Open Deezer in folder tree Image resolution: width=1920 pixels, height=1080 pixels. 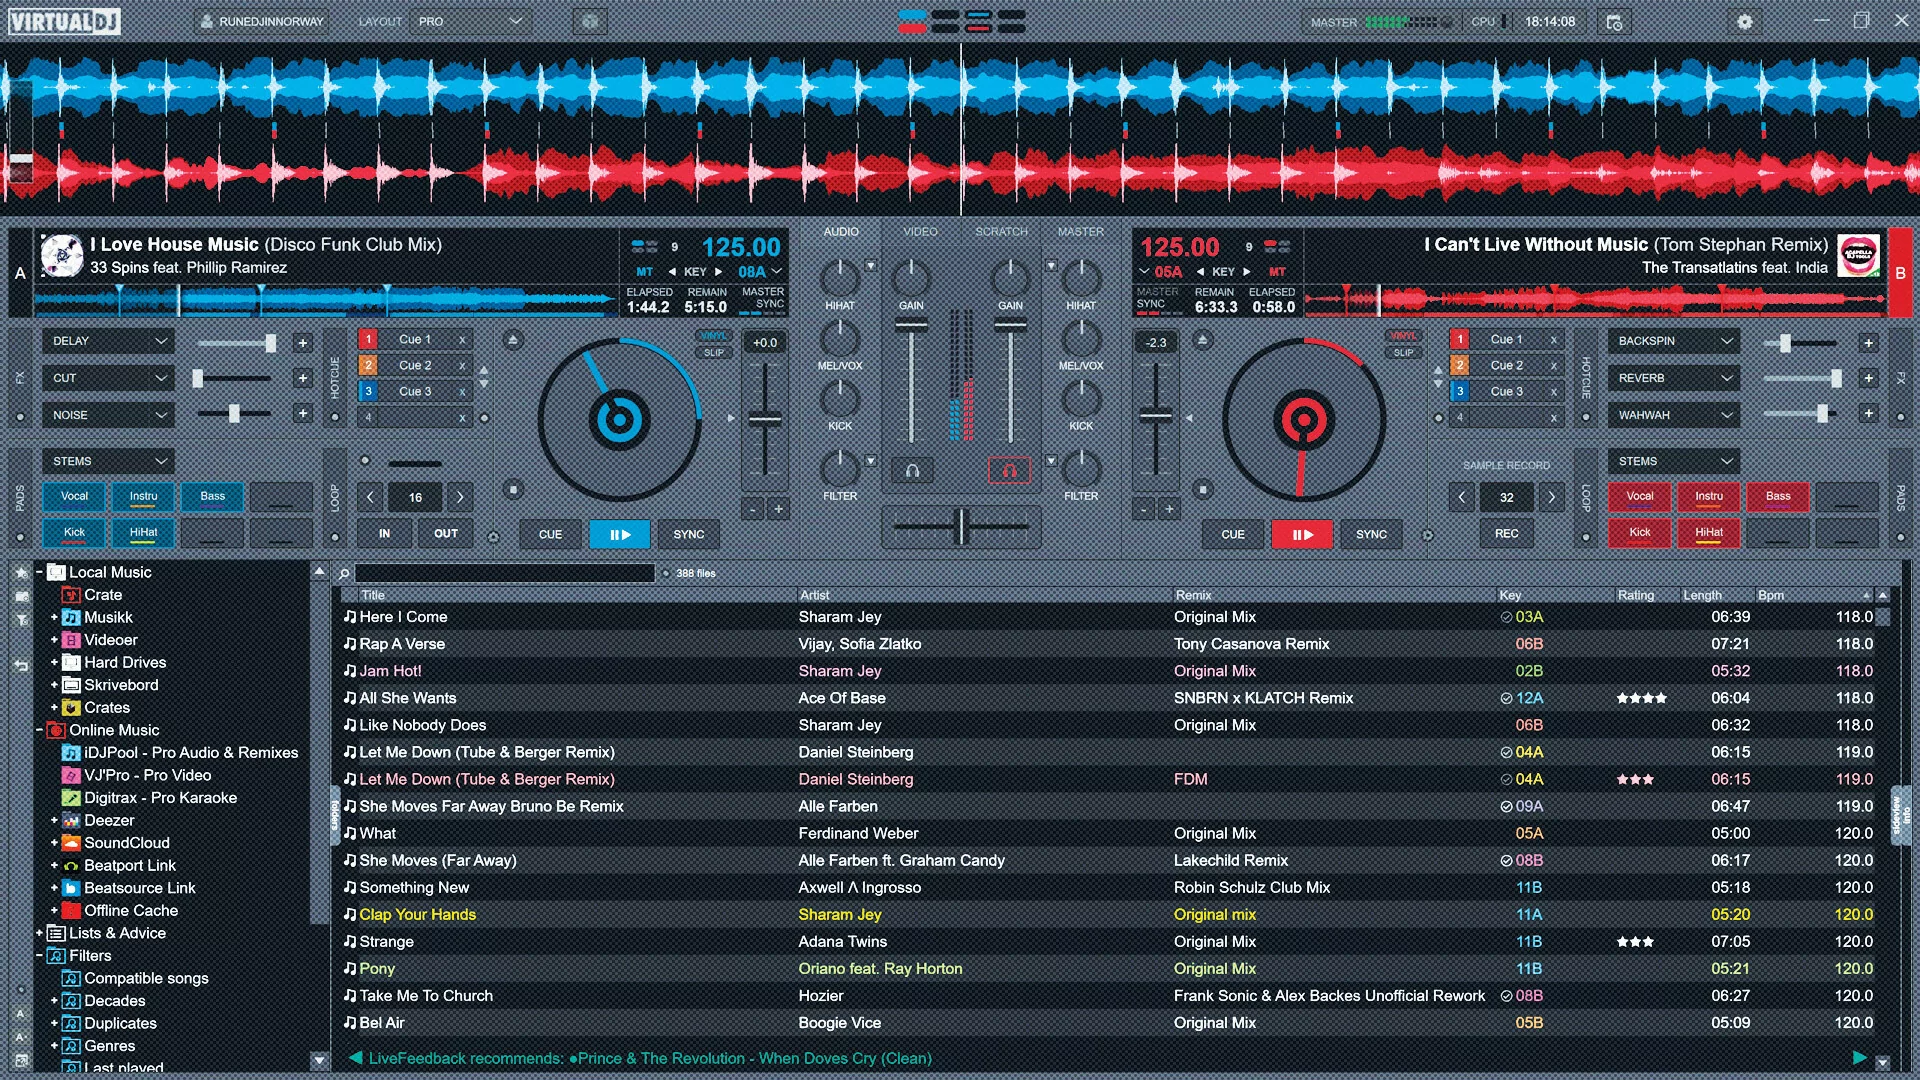tap(108, 820)
